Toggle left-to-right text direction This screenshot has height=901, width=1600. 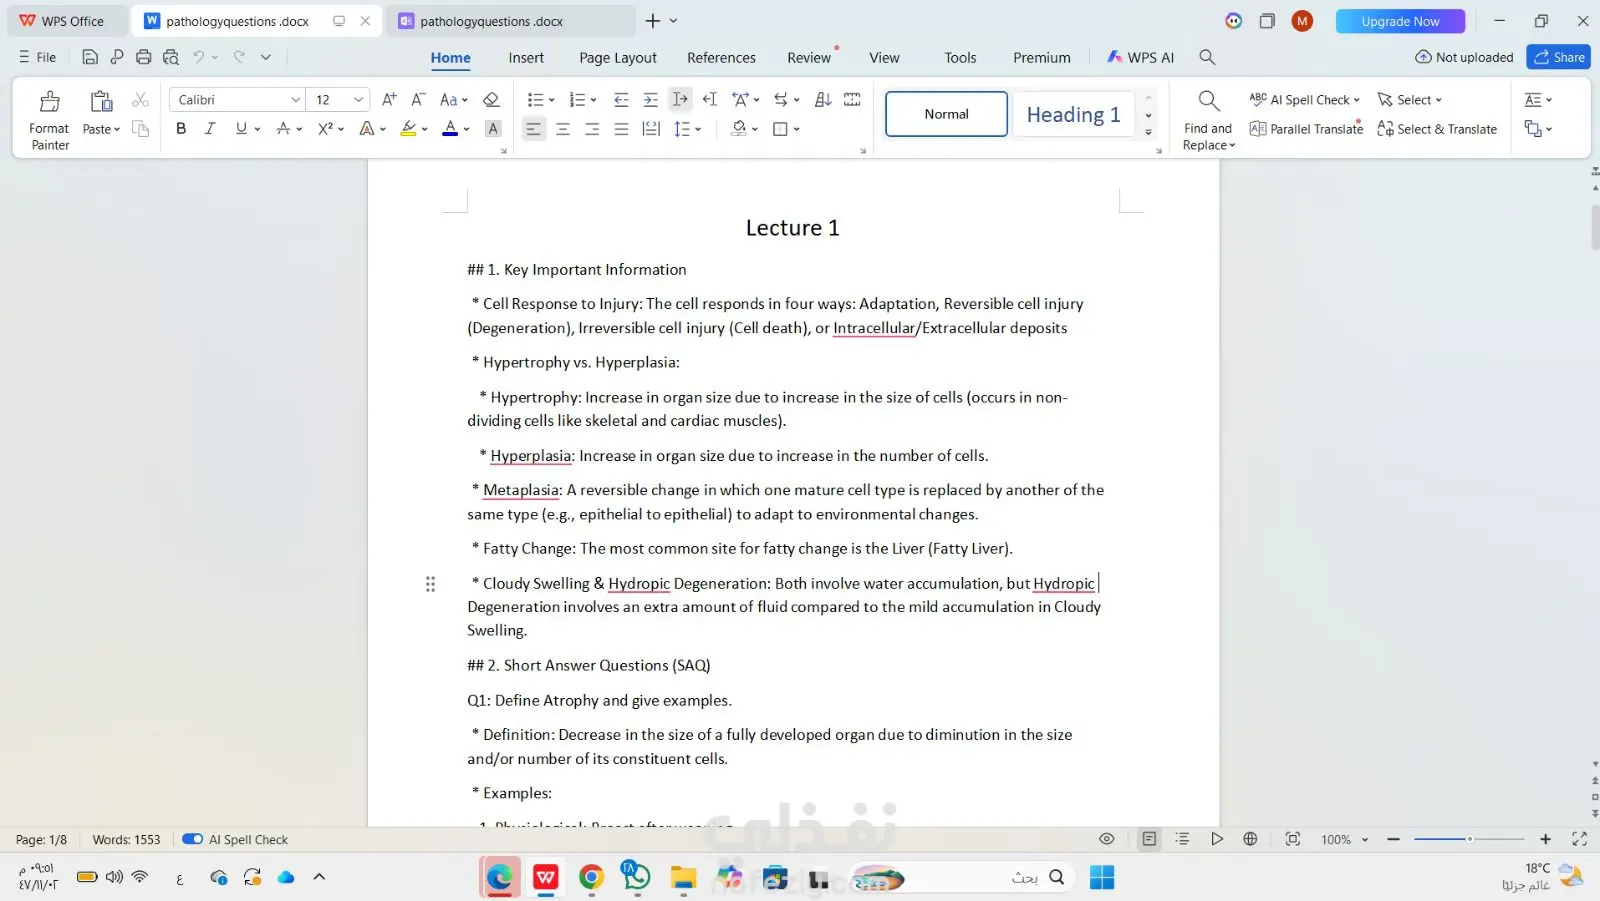coord(680,99)
